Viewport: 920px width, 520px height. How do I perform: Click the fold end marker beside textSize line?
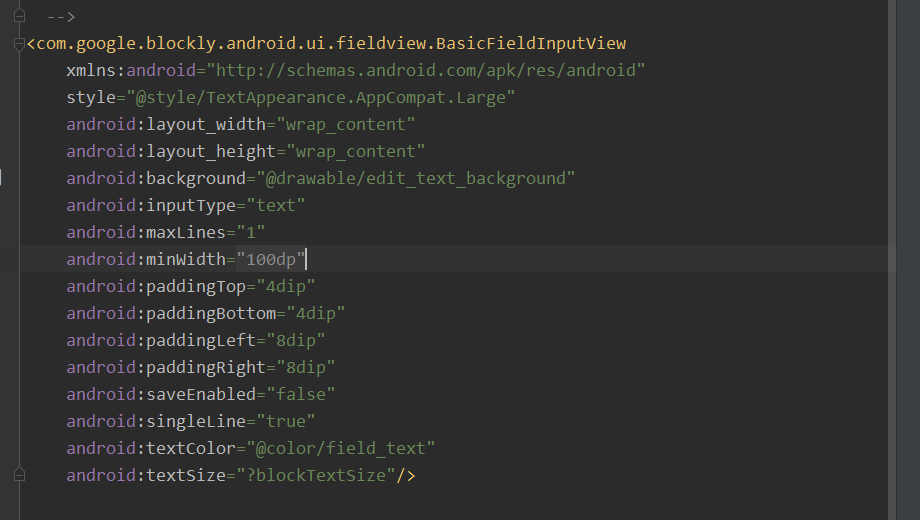(19, 475)
